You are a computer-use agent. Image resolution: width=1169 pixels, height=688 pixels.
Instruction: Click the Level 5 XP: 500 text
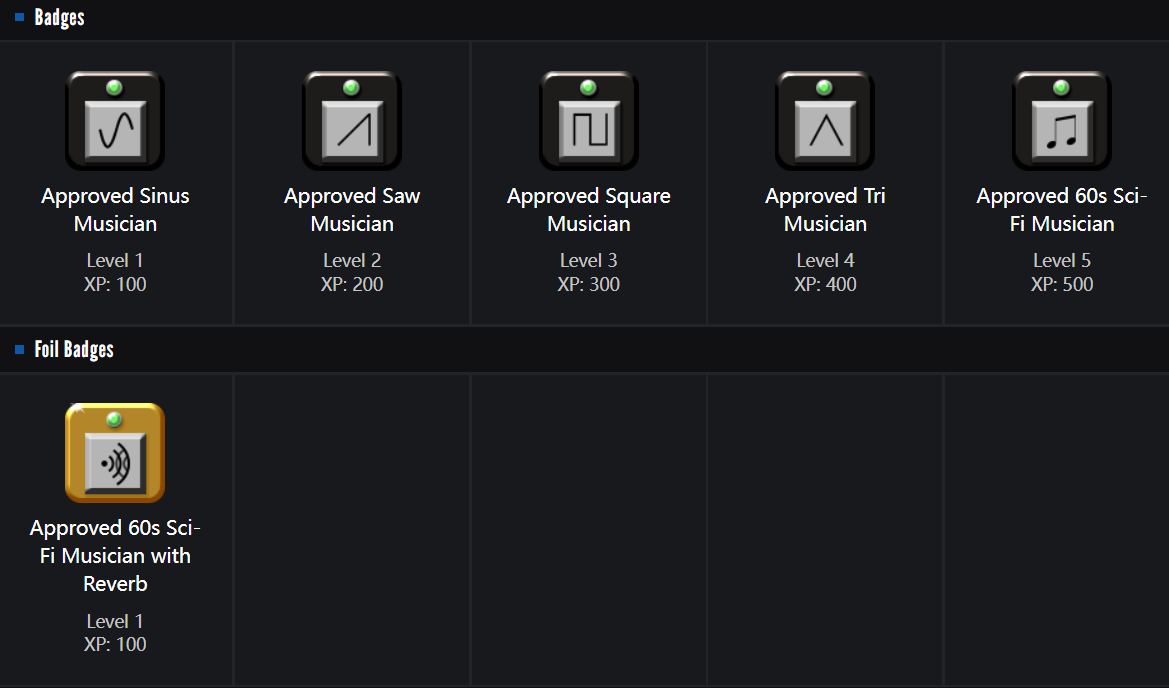pos(1062,272)
